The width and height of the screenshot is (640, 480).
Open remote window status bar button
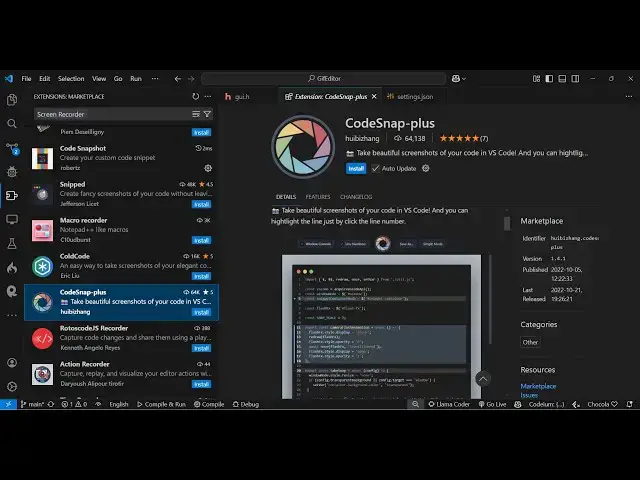(8, 404)
